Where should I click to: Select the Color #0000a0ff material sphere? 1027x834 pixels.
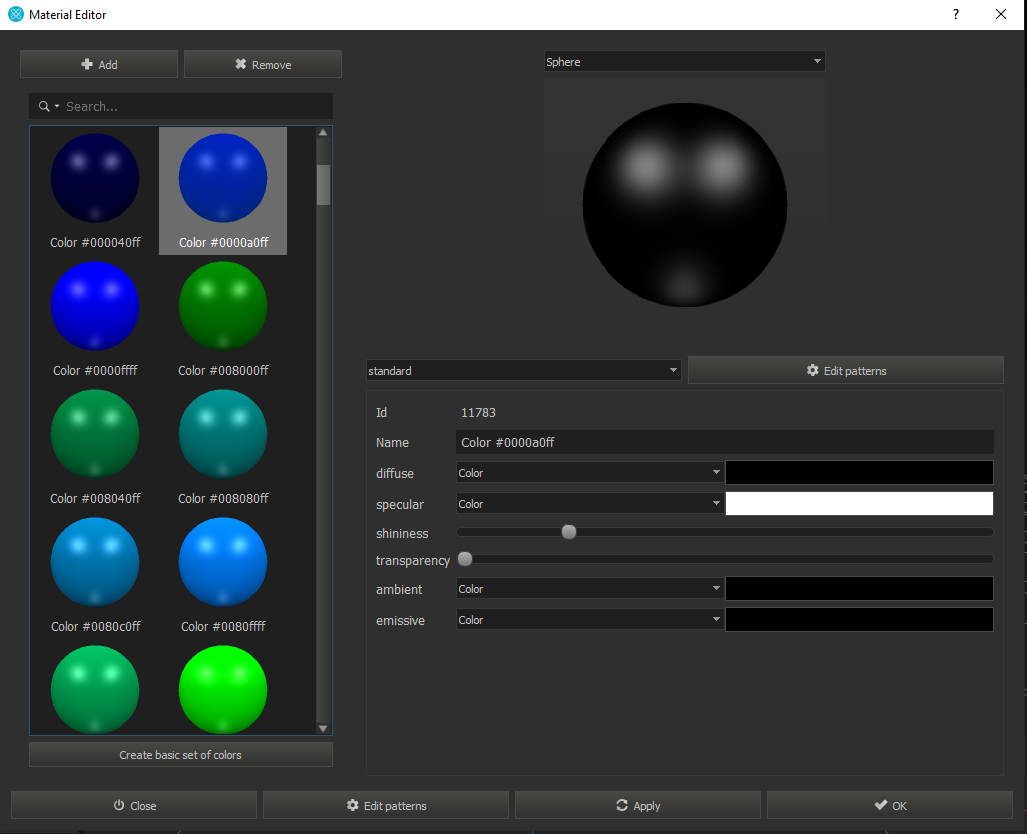click(x=223, y=178)
